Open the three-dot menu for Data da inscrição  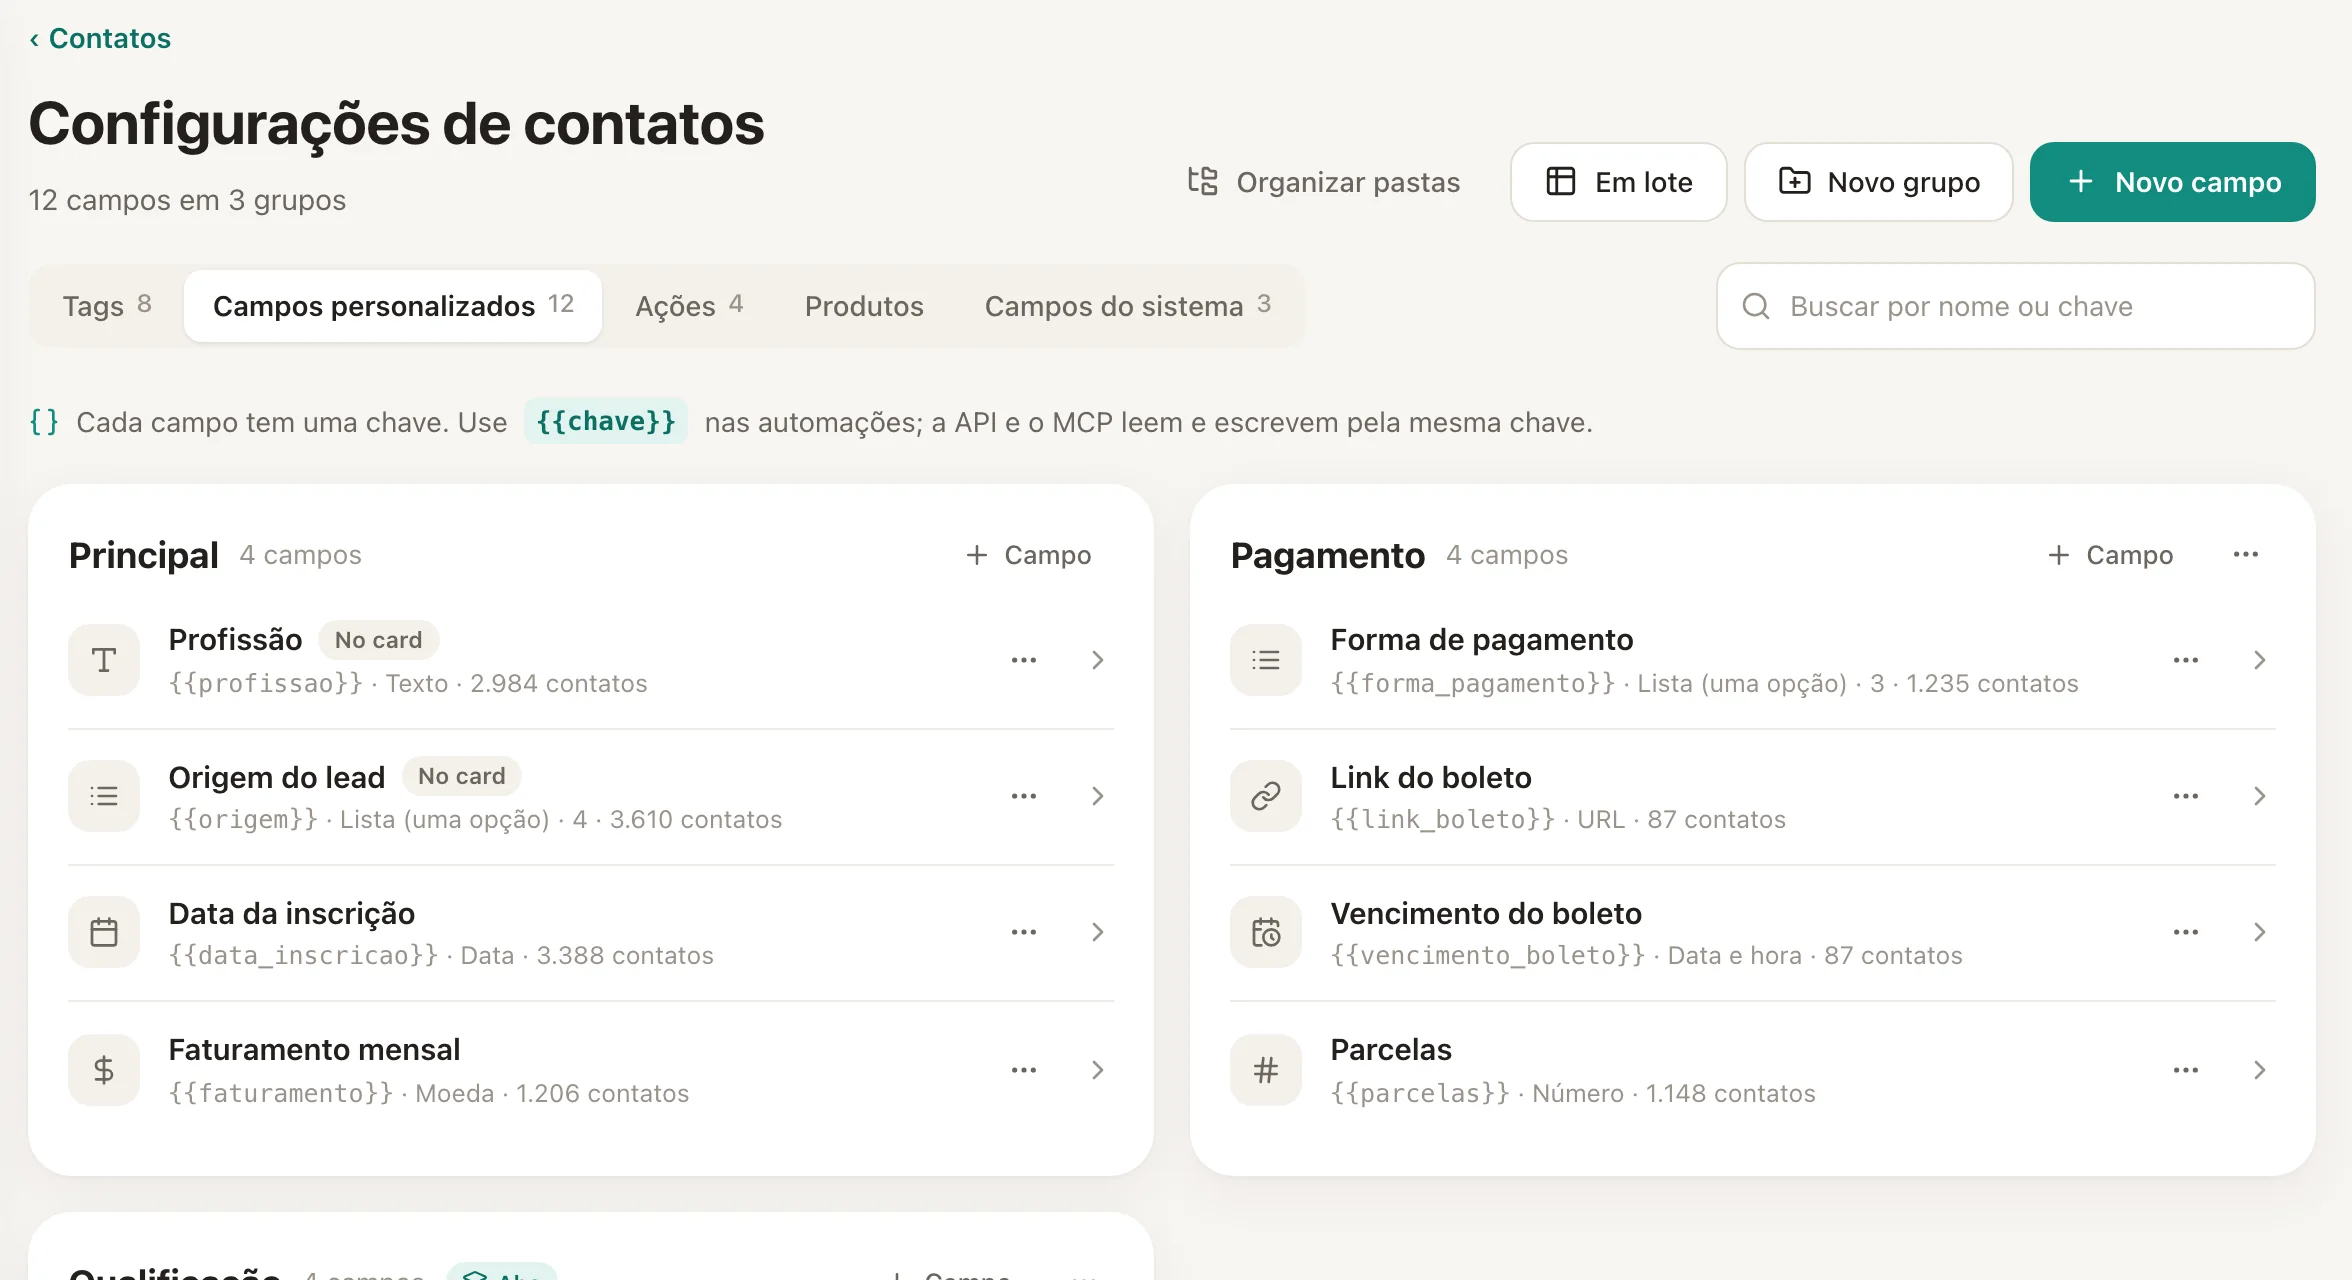coord(1024,932)
